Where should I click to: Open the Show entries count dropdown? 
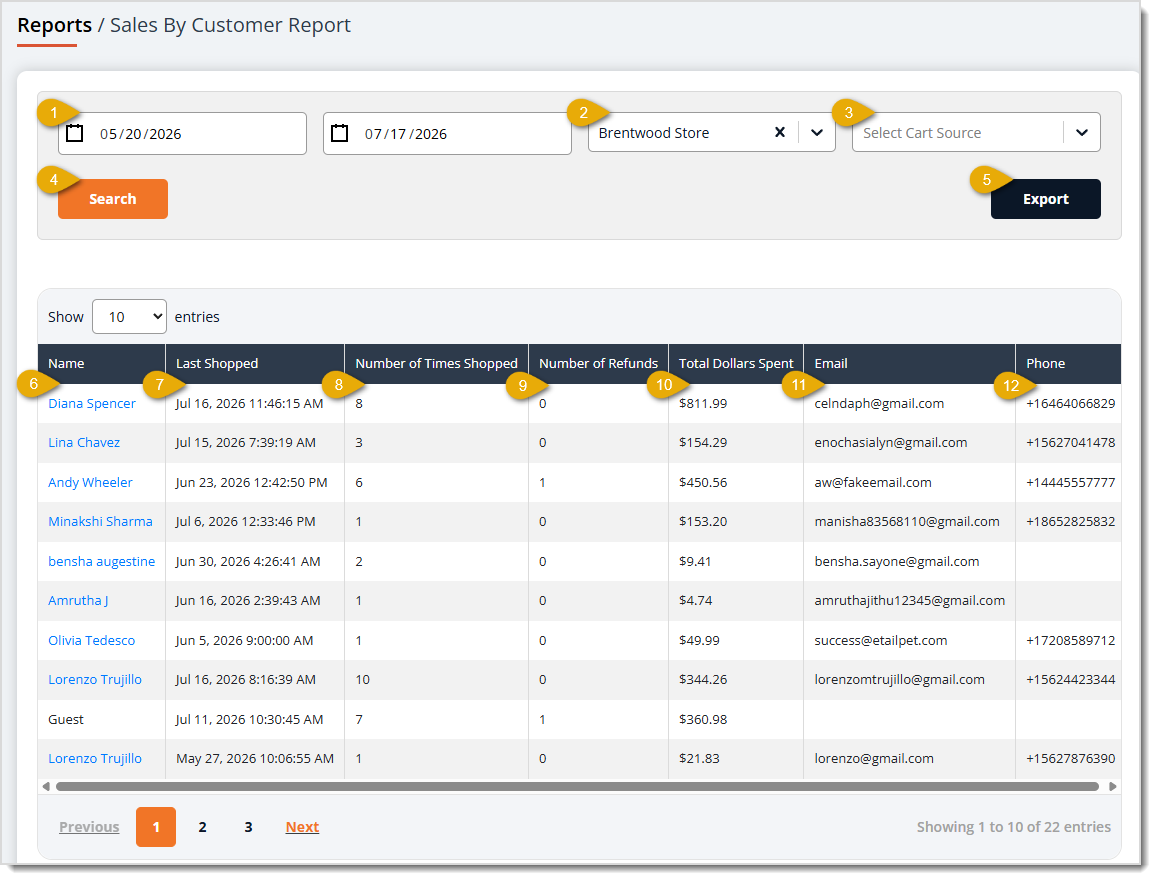coord(129,317)
